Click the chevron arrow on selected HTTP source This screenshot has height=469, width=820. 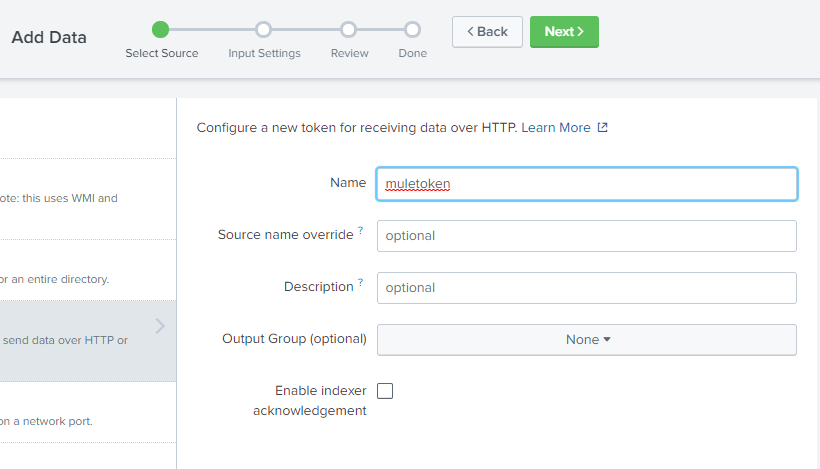tap(160, 326)
